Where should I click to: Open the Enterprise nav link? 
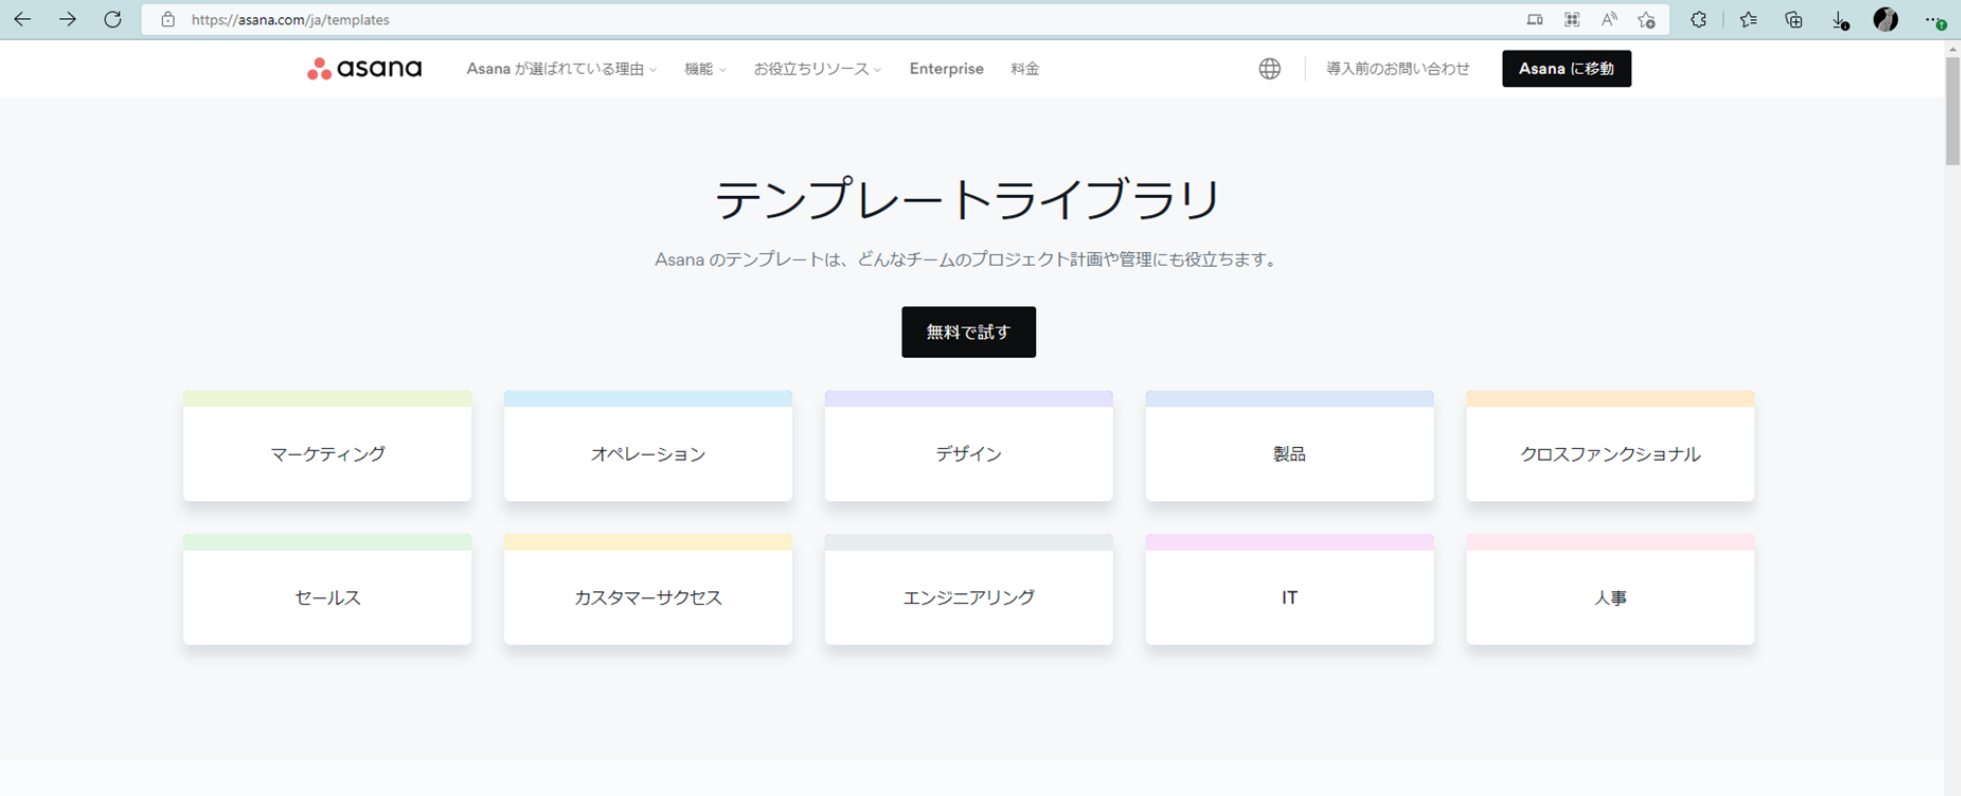click(x=946, y=69)
